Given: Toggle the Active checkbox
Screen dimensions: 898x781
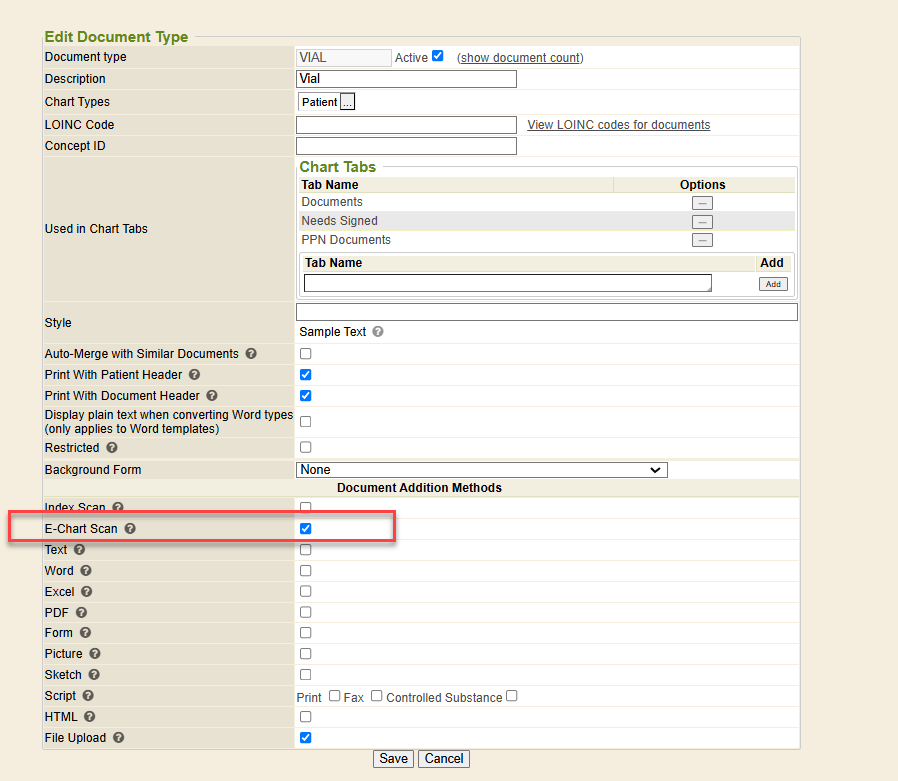Looking at the screenshot, I should tap(437, 56).
